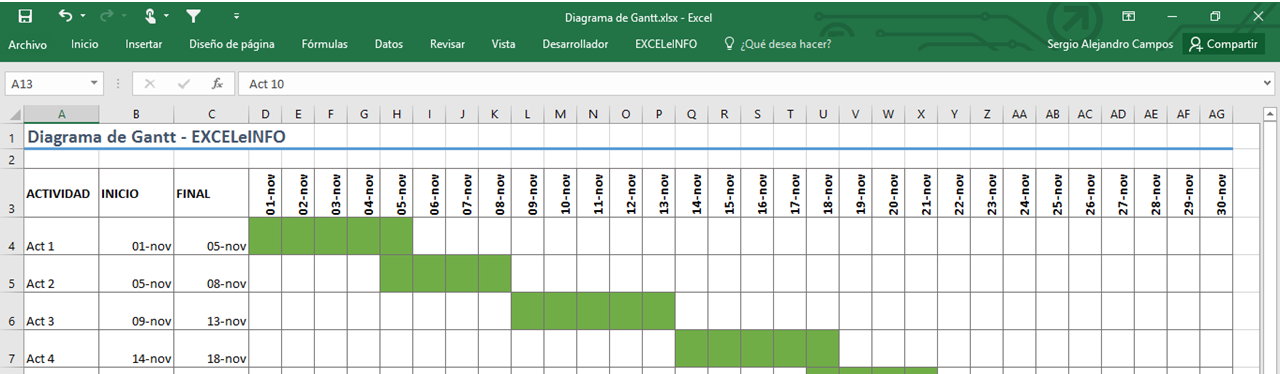The image size is (1280, 374).
Task: Click Act 3 start date 09-nov
Action: coord(136,312)
